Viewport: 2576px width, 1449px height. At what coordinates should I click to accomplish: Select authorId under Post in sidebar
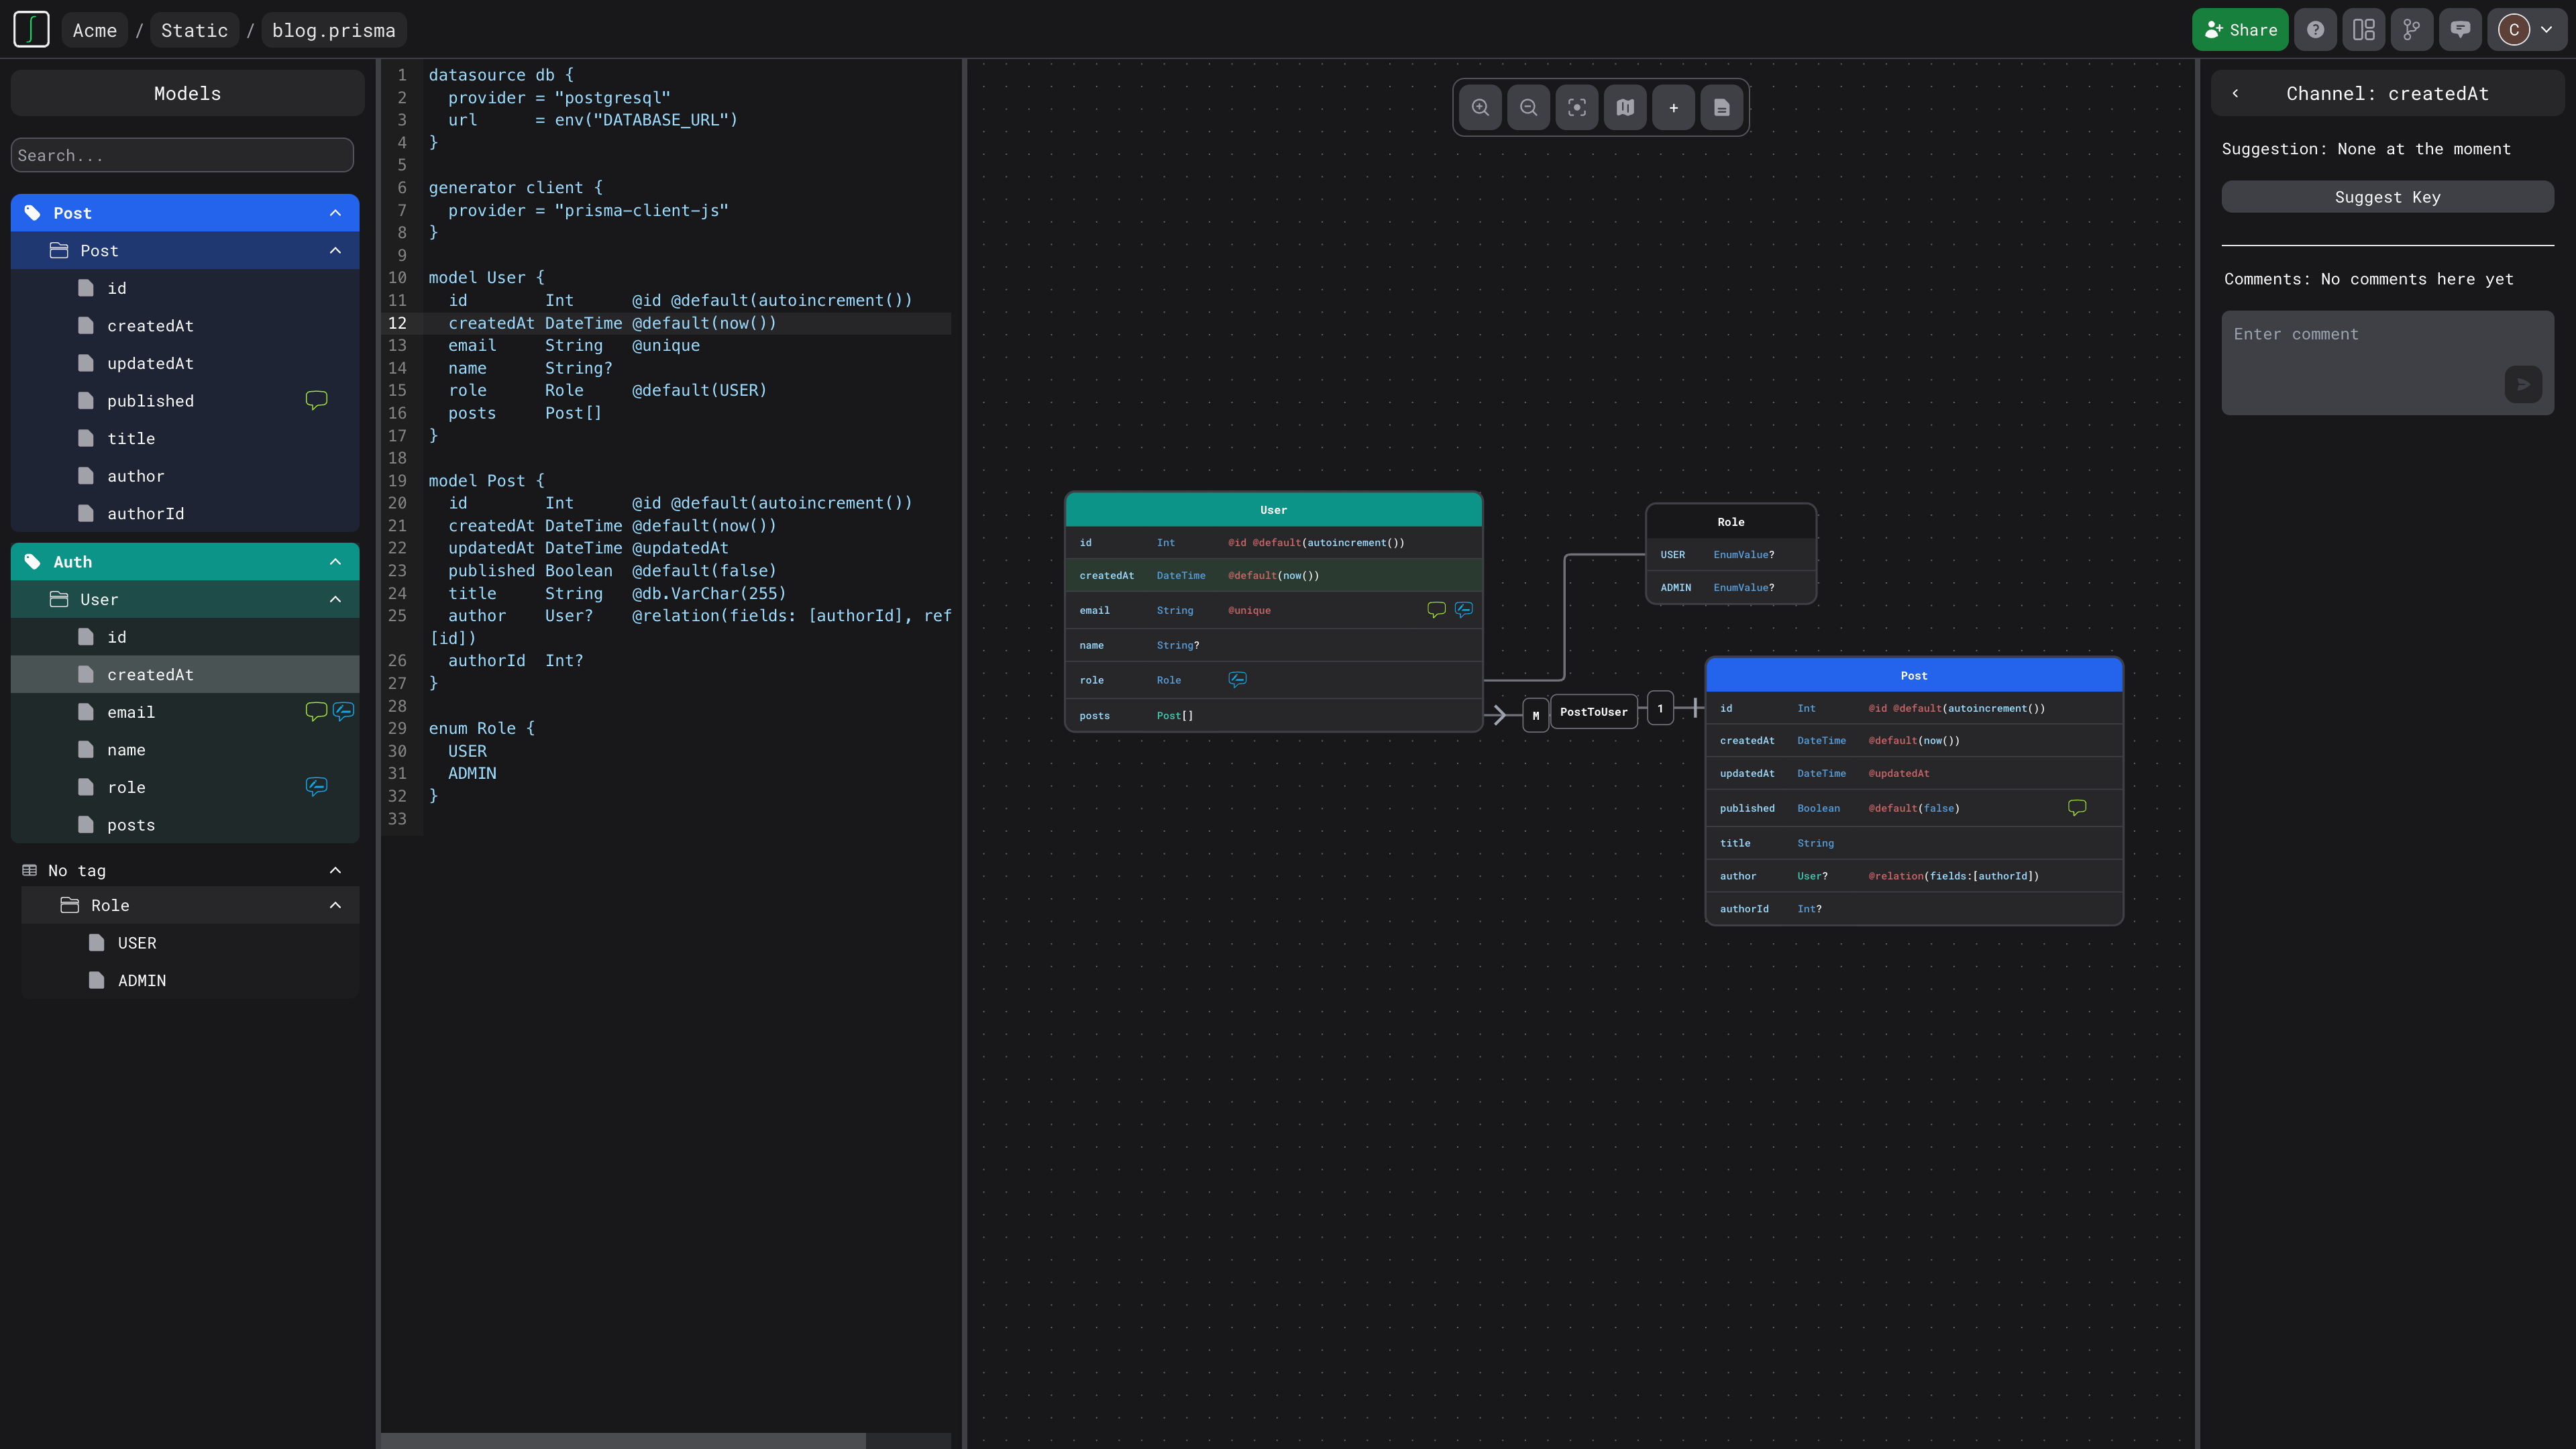pos(185,513)
